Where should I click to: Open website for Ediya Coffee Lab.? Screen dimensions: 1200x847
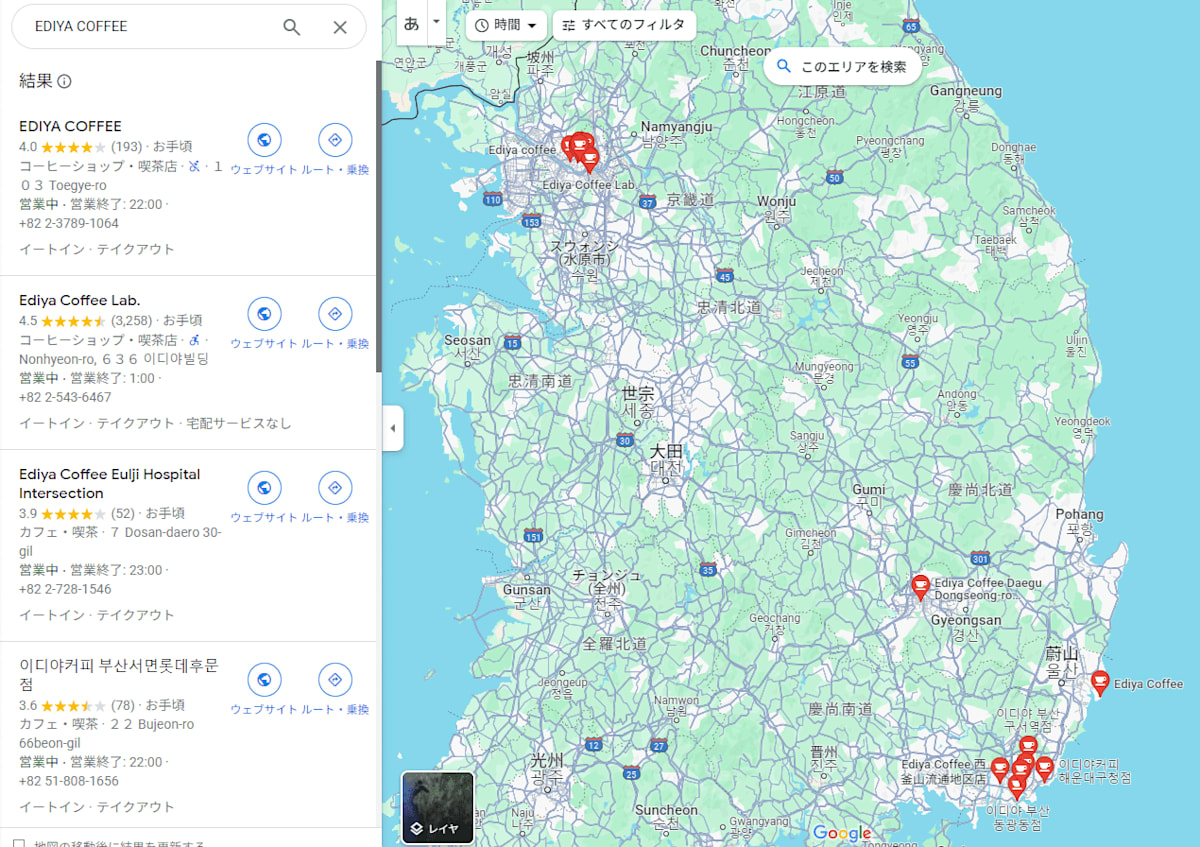tap(264, 314)
